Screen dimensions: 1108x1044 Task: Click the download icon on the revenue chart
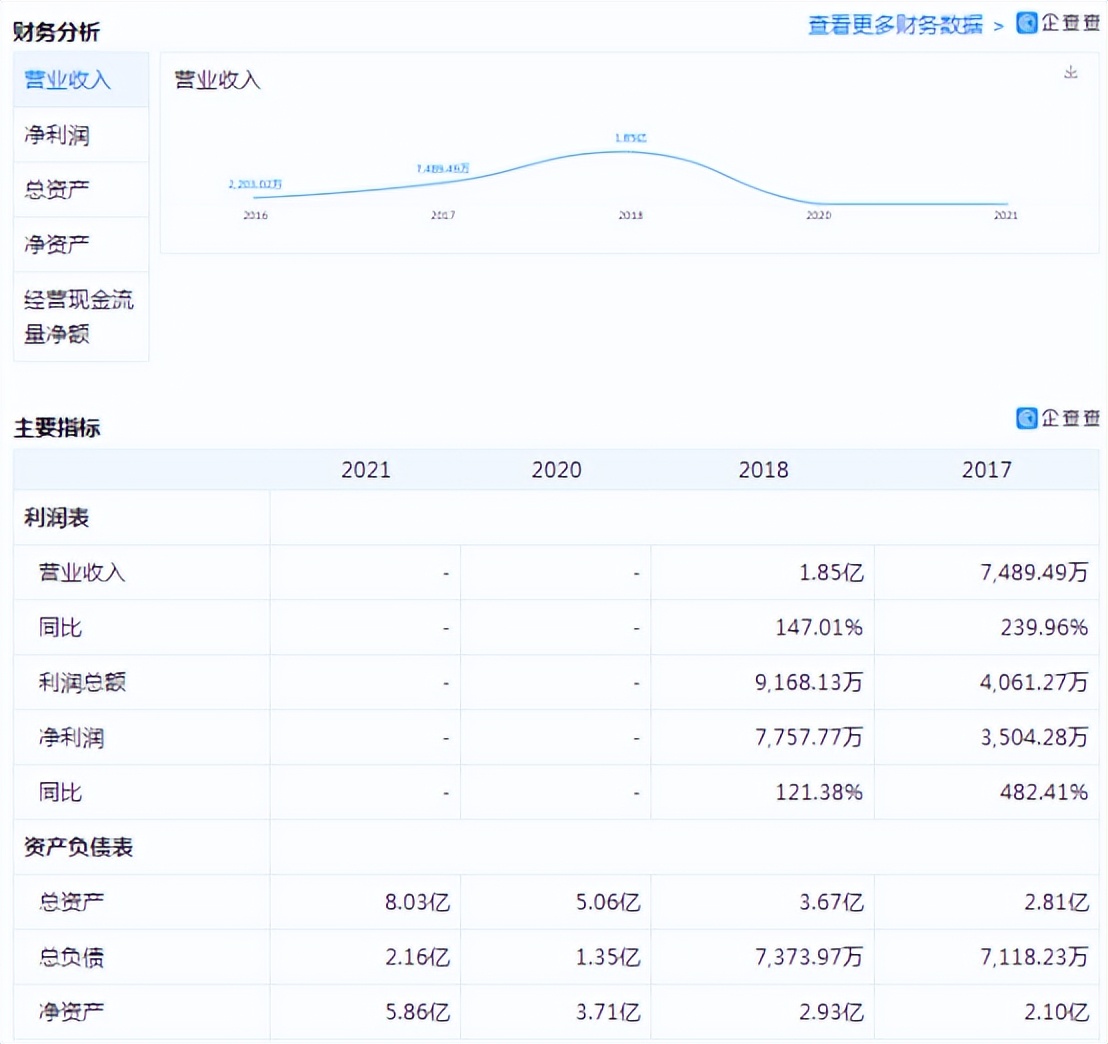pyautogui.click(x=1071, y=73)
